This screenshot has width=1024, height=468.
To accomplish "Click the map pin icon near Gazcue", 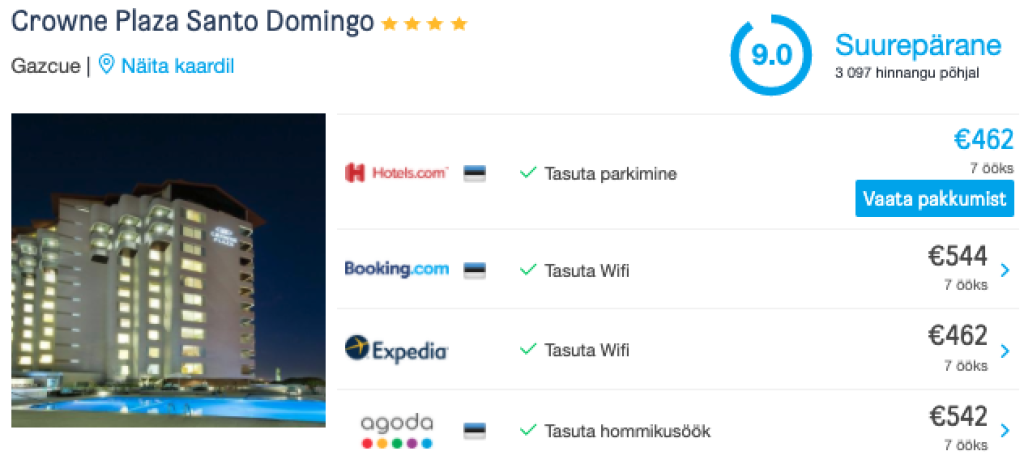I will pos(107,66).
